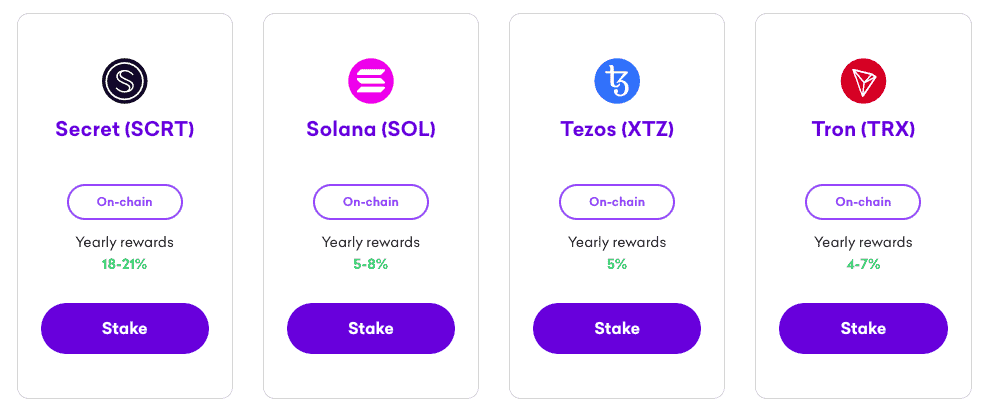Viewport: 991px width, 413px height.
Task: Click Solana's 5-8% yearly rewards value
Action: click(x=371, y=265)
